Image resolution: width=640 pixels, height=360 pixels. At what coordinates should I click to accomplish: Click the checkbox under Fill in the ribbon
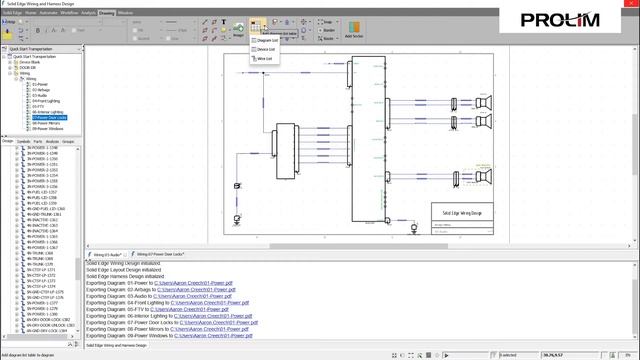135,38
